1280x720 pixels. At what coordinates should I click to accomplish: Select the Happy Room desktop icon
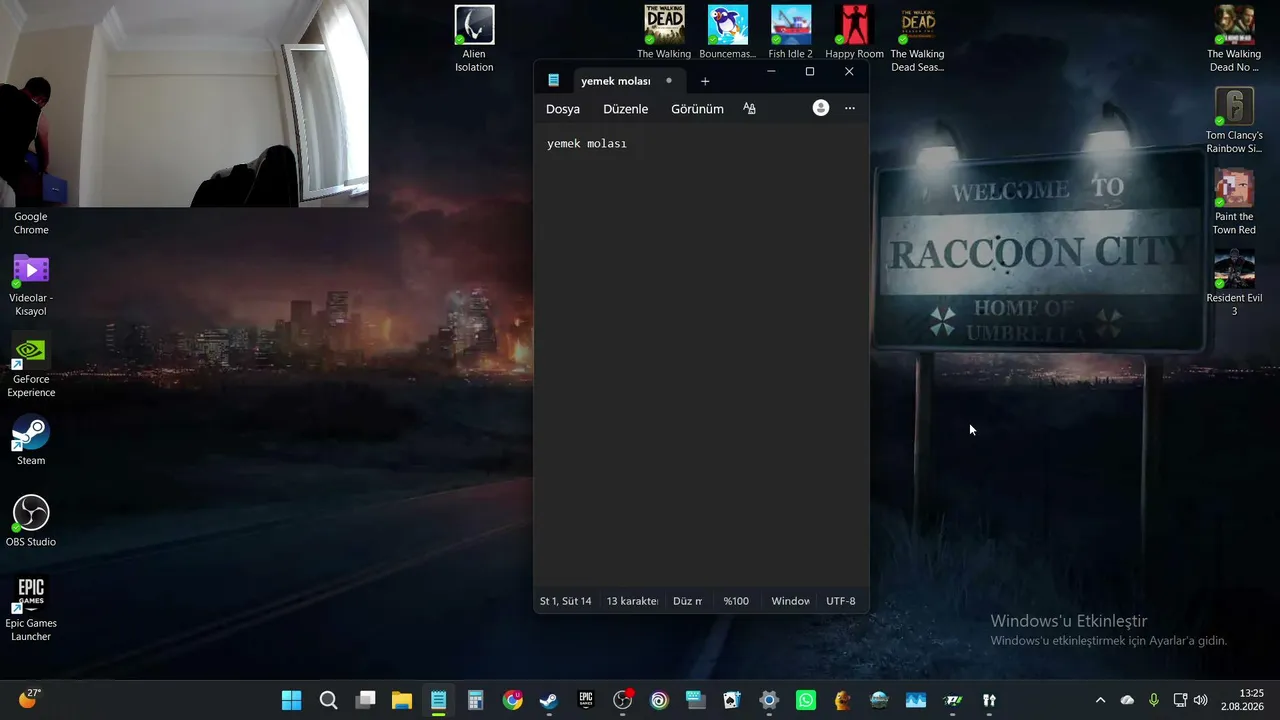(x=854, y=32)
